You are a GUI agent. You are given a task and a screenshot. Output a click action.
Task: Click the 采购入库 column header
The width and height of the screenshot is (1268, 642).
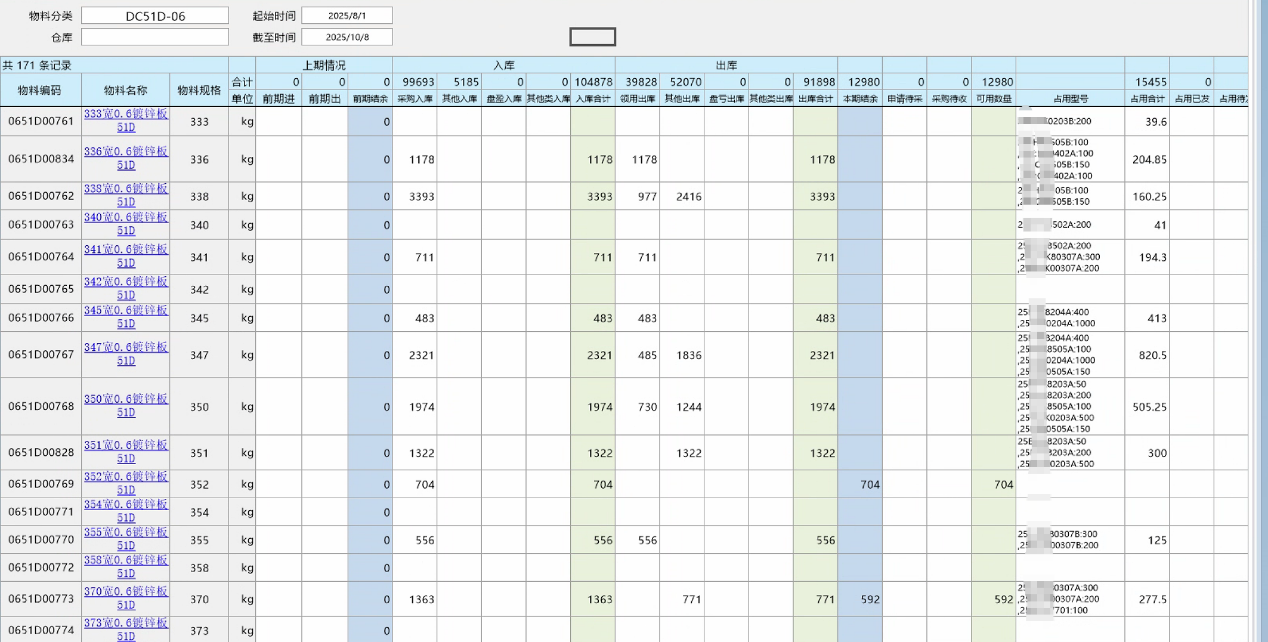point(414,99)
